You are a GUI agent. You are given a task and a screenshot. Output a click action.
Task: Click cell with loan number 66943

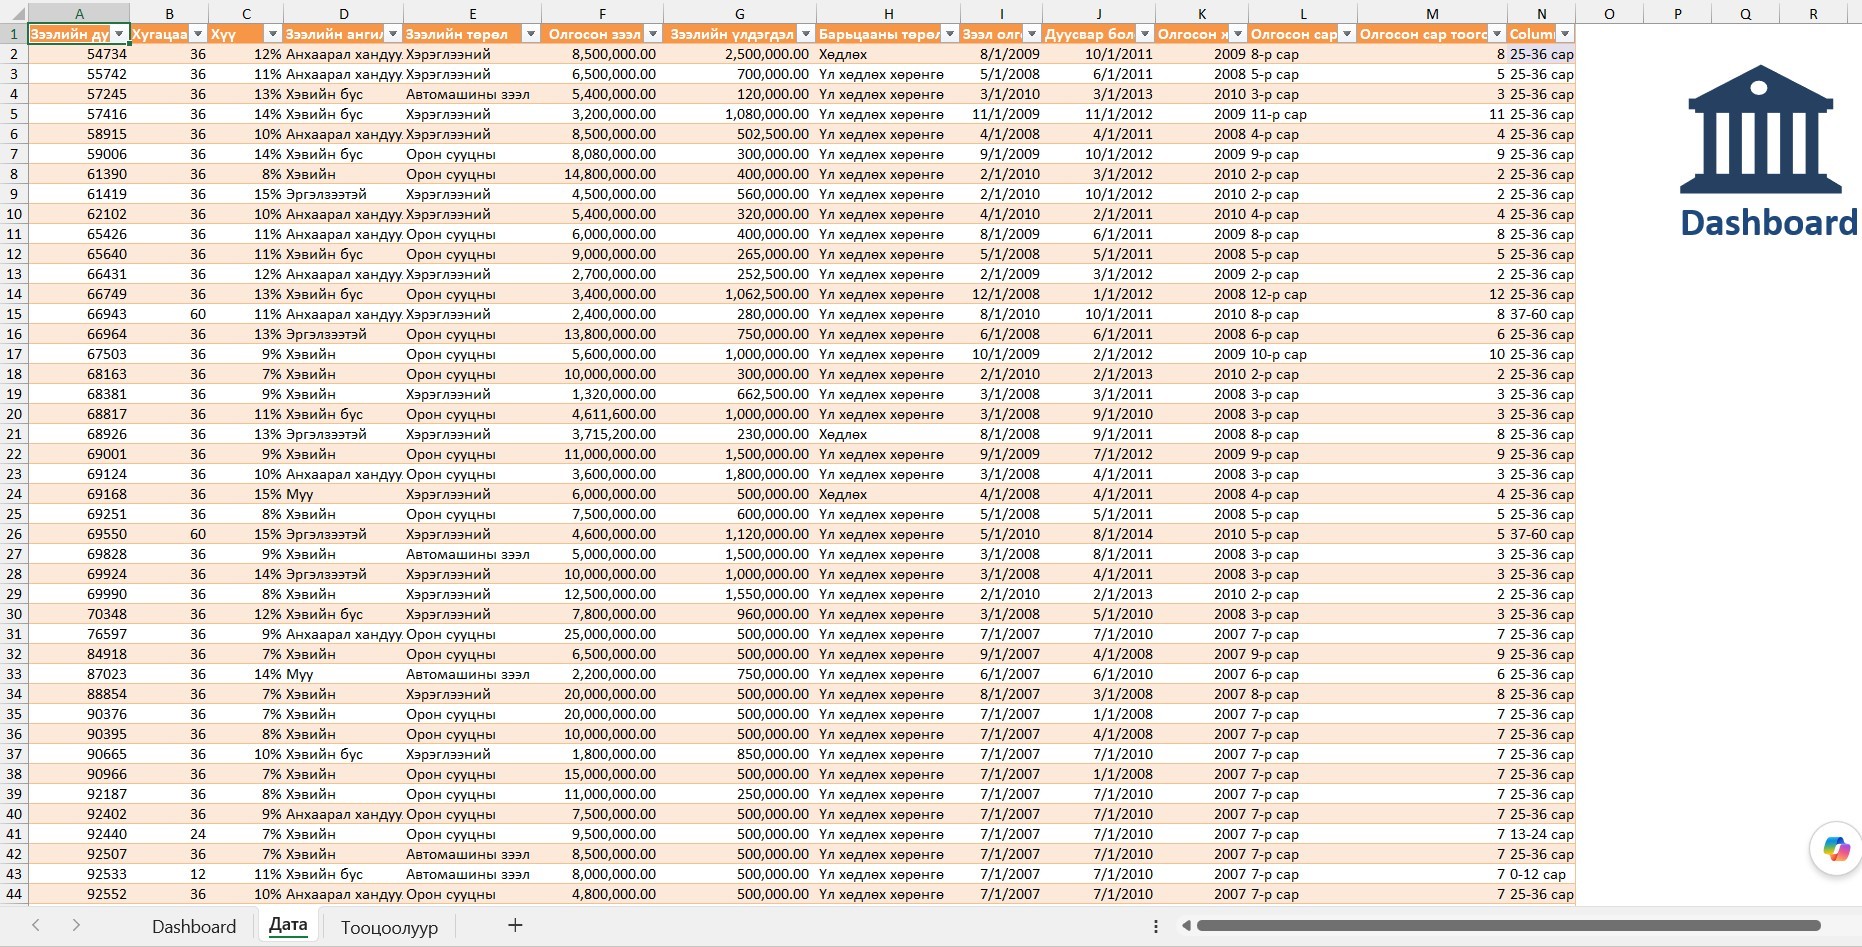click(79, 314)
